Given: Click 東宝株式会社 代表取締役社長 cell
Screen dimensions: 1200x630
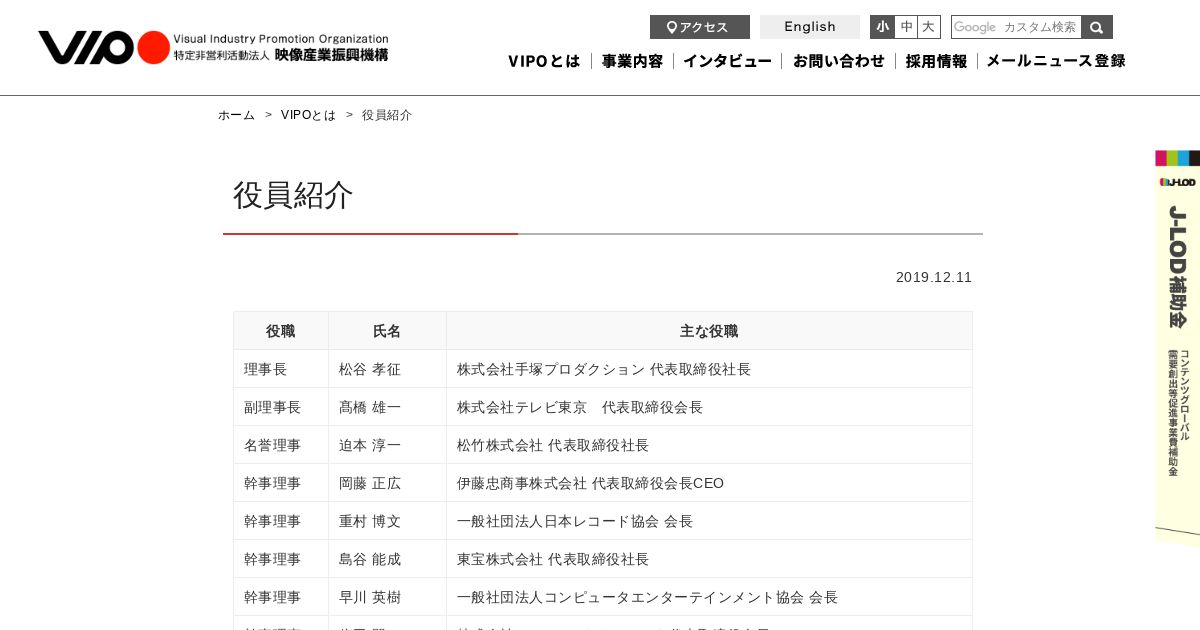Looking at the screenshot, I should tap(709, 559).
